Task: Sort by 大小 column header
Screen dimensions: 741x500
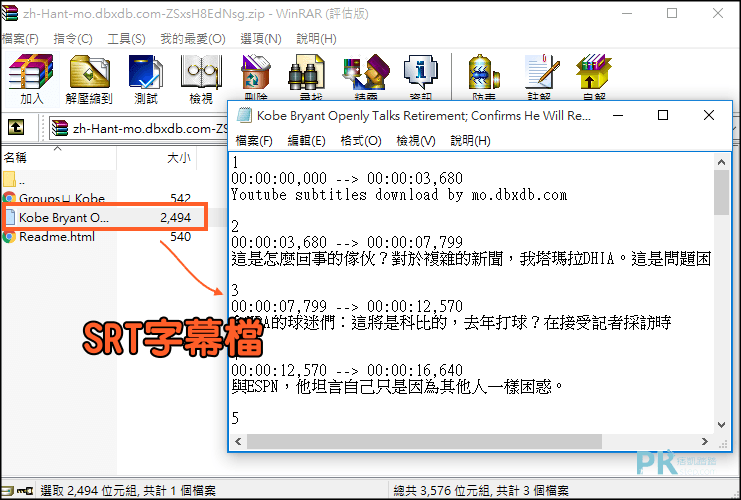Action: pyautogui.click(x=157, y=157)
